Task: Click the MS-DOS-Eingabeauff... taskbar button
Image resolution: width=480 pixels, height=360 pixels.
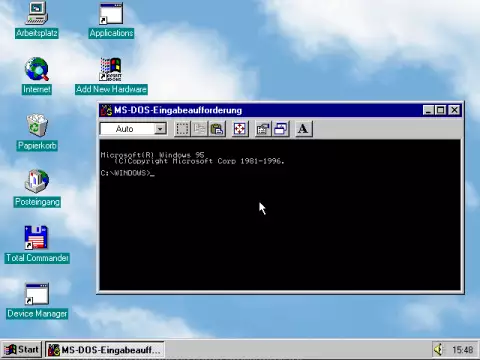Action: tap(105, 350)
